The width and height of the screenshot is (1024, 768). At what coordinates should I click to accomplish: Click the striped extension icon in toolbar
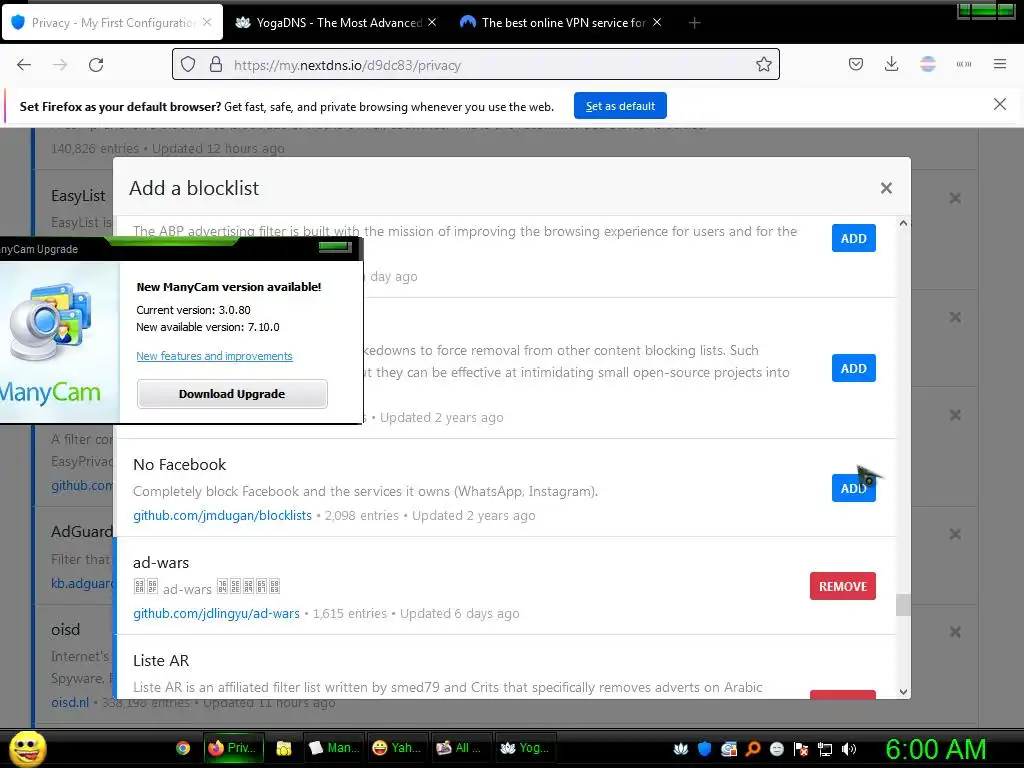[927, 64]
